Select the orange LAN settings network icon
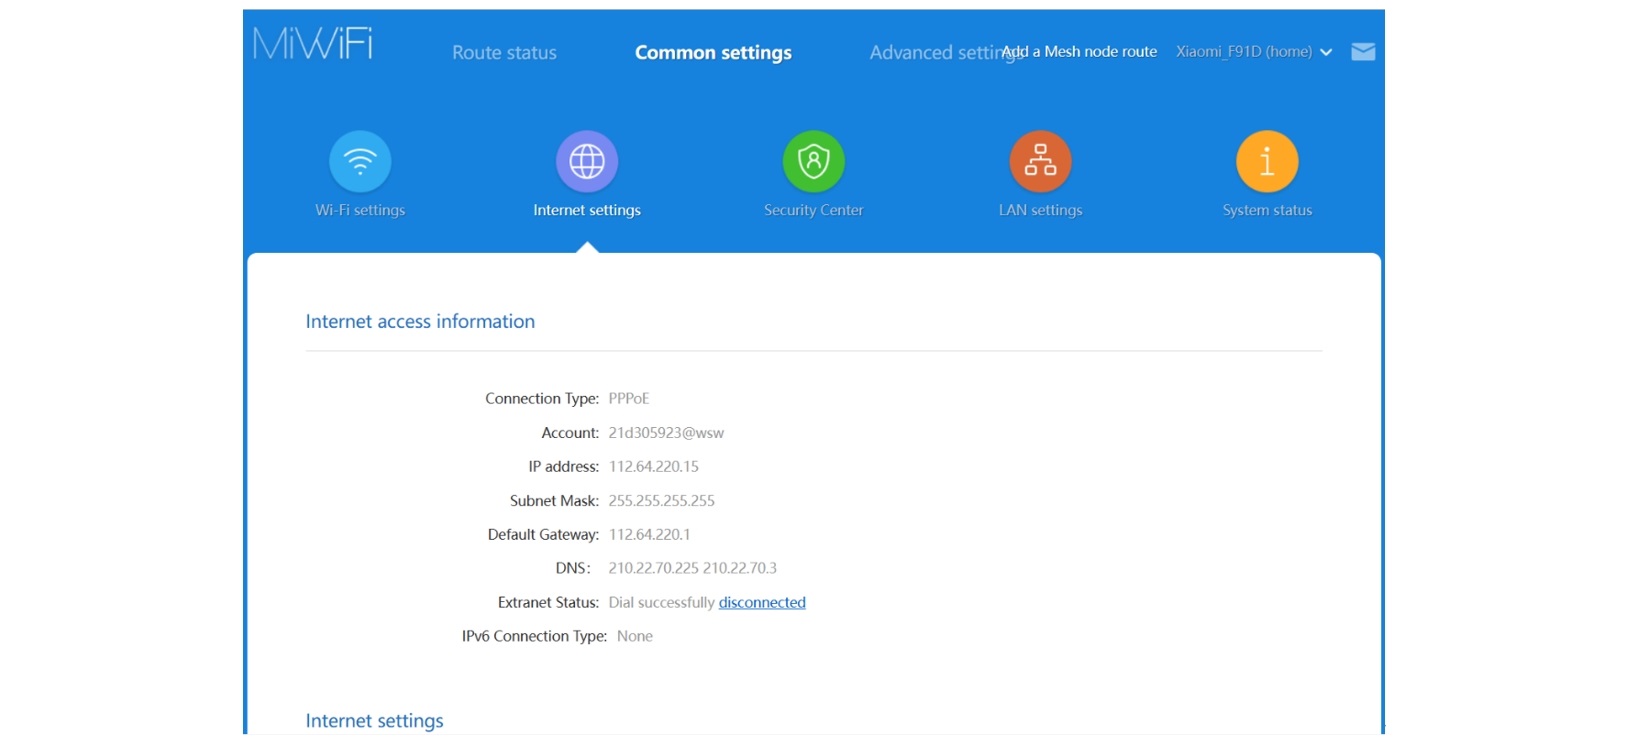 tap(1040, 161)
